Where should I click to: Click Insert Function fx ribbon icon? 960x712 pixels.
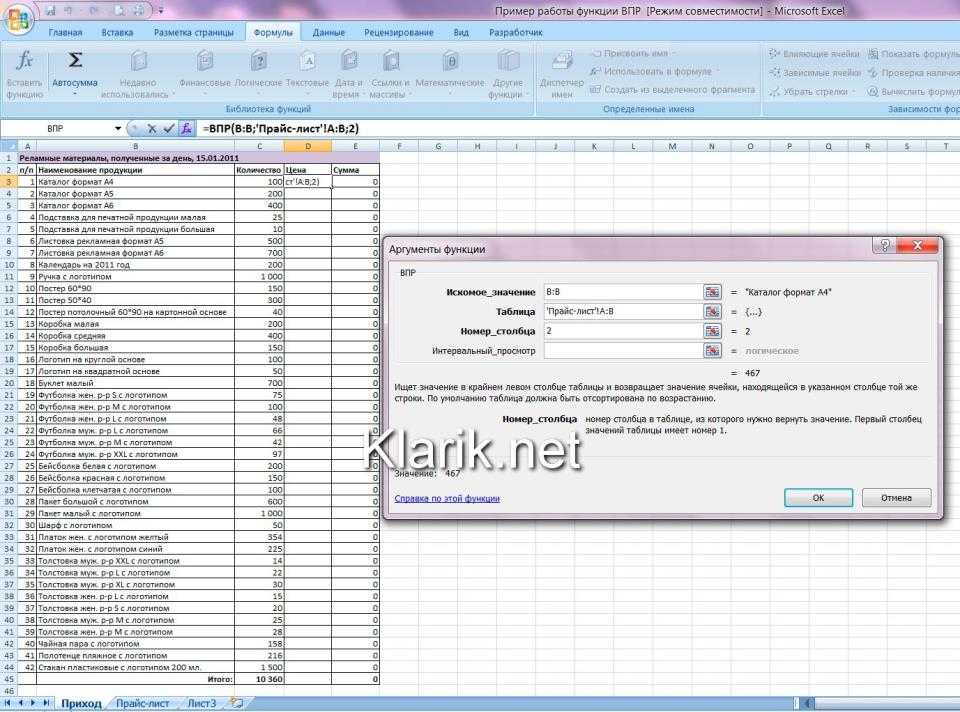pos(24,74)
